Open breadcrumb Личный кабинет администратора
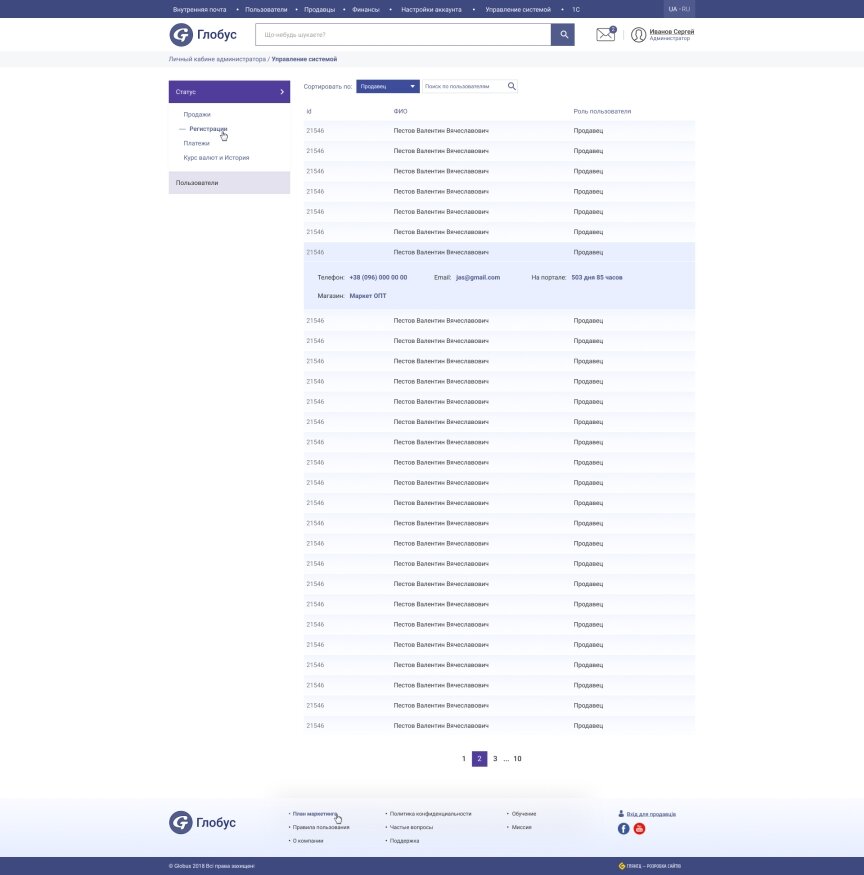 coord(217,59)
